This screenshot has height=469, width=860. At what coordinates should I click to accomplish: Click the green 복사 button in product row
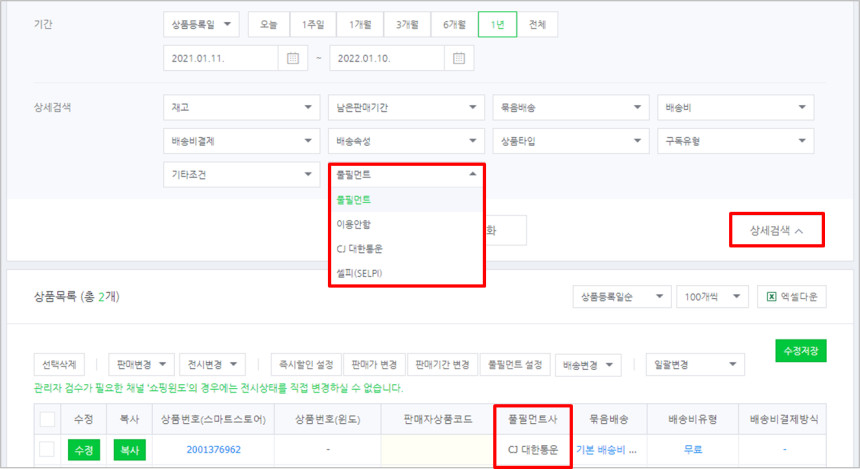tap(129, 450)
